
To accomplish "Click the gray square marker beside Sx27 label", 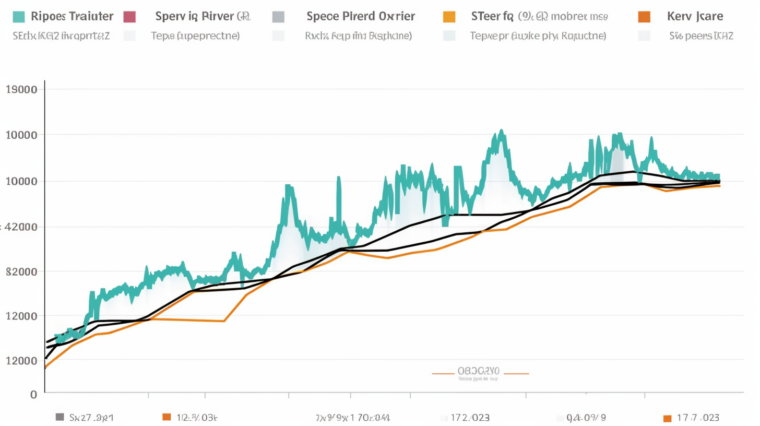I will click(x=61, y=417).
